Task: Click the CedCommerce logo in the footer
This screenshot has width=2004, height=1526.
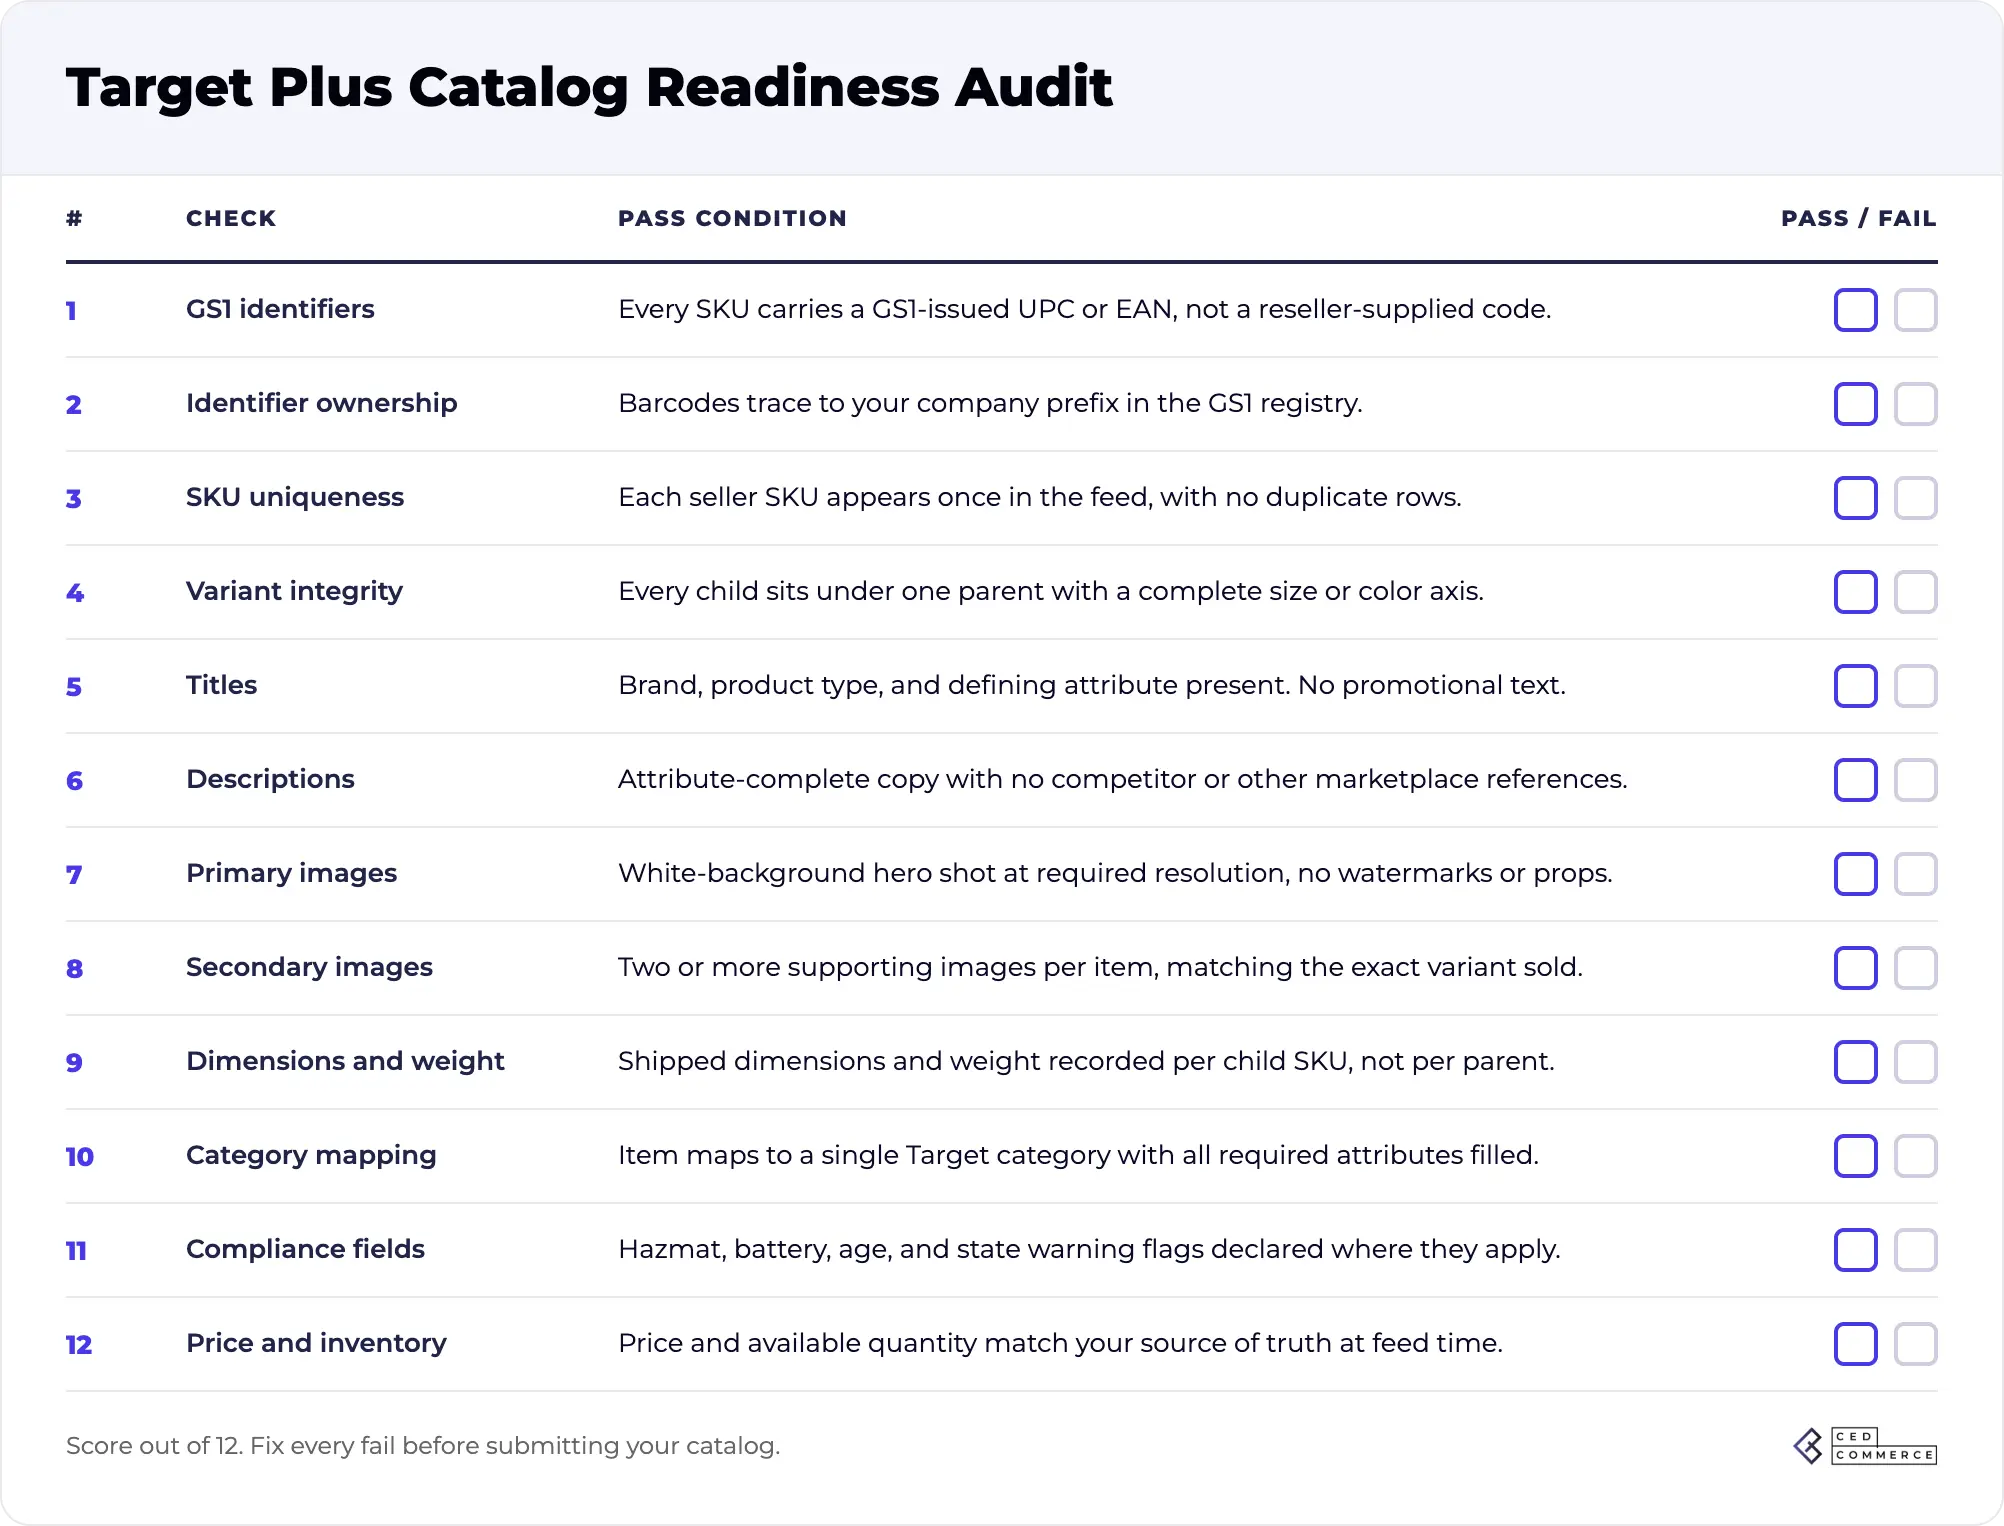Action: (1865, 1446)
